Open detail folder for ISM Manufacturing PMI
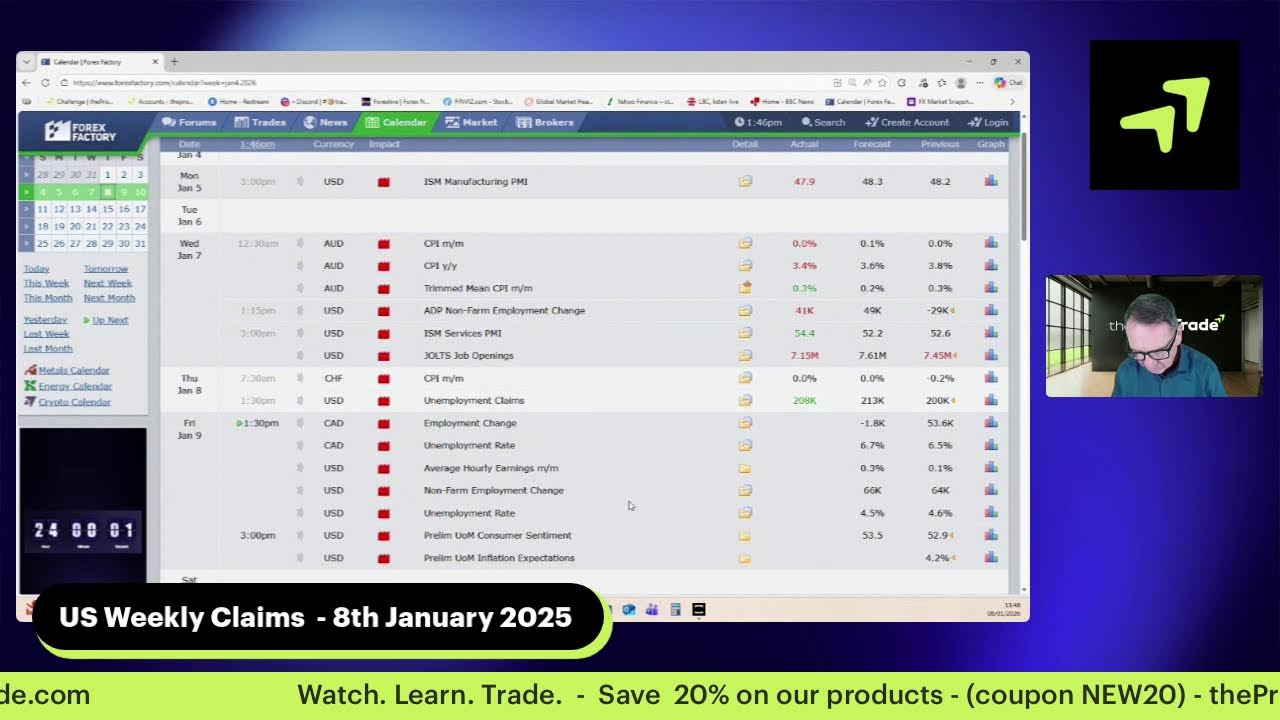The height and width of the screenshot is (720, 1280). [745, 182]
